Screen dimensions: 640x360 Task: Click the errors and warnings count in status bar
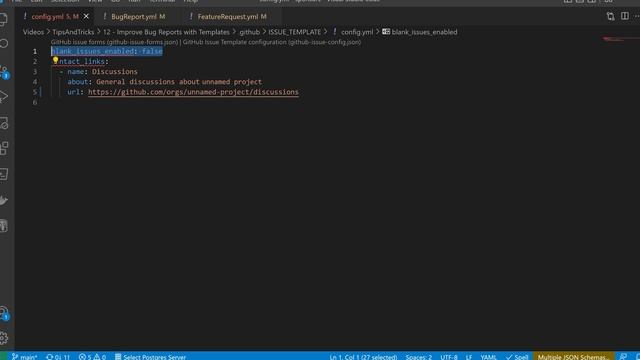(92, 357)
